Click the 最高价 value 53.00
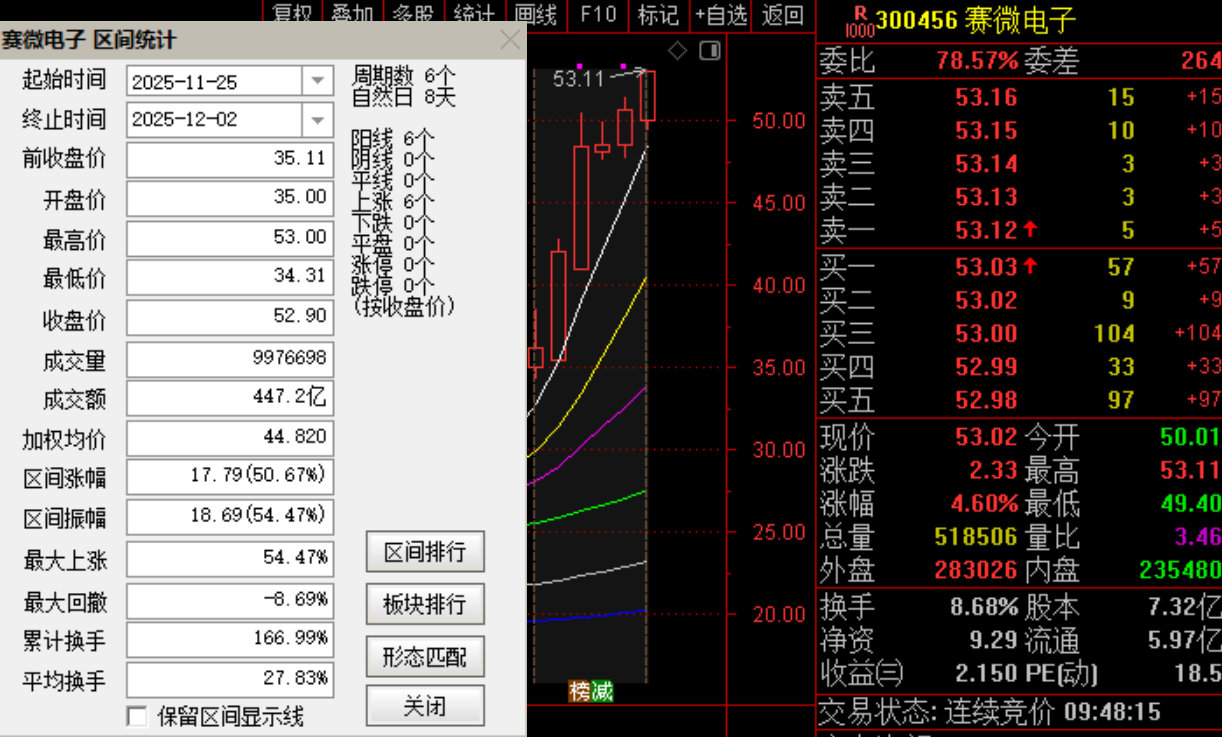1222x737 pixels. tap(230, 238)
